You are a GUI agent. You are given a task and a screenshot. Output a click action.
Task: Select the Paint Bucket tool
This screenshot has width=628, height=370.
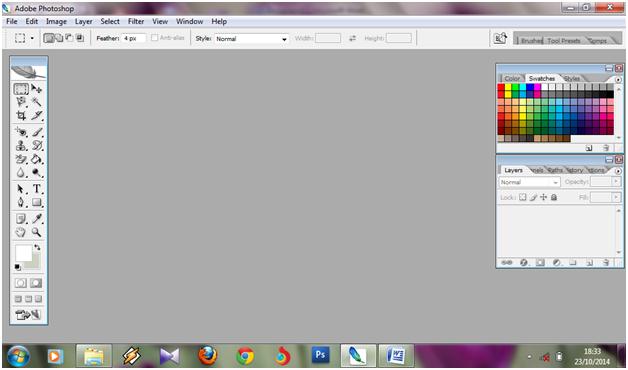click(x=36, y=159)
